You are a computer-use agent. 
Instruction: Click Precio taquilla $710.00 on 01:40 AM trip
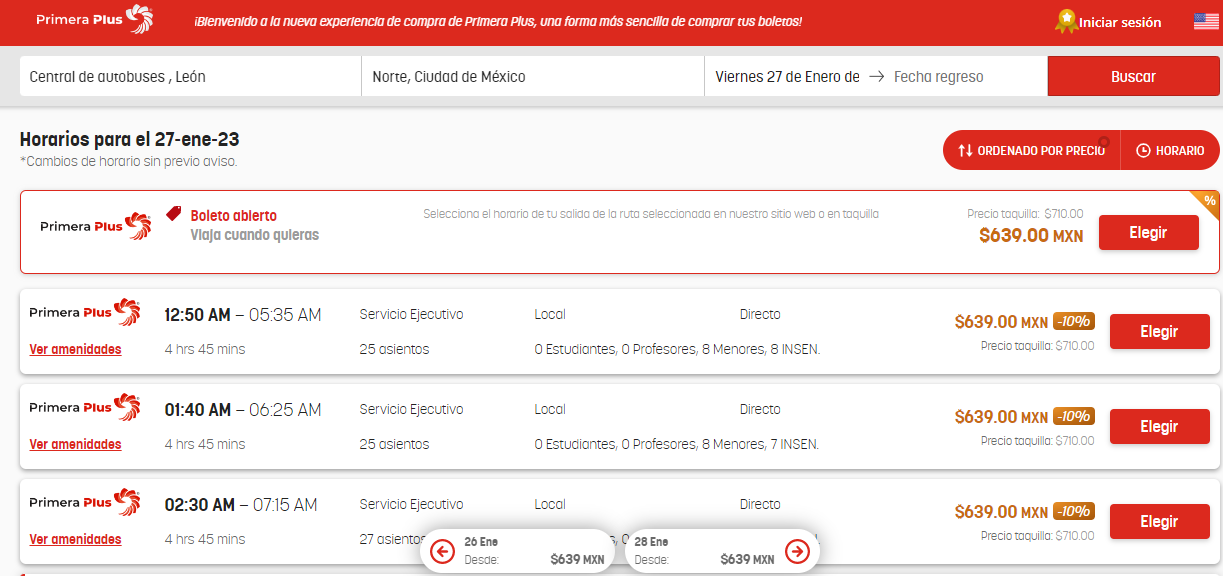(1037, 440)
